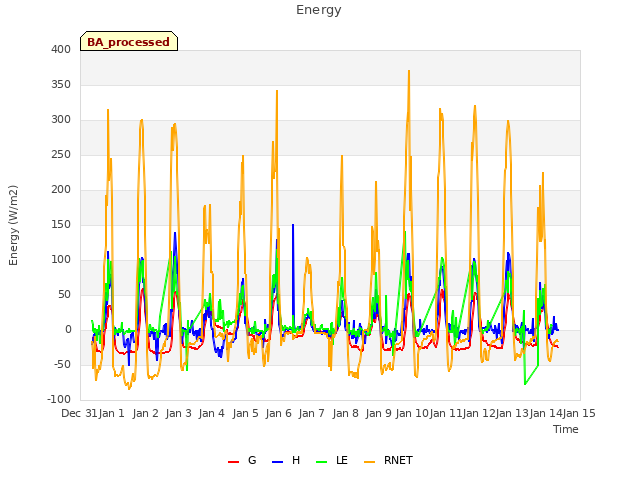Click the Jan 5 tick label
Viewport: 640px width, 480px height.
[x=245, y=413]
